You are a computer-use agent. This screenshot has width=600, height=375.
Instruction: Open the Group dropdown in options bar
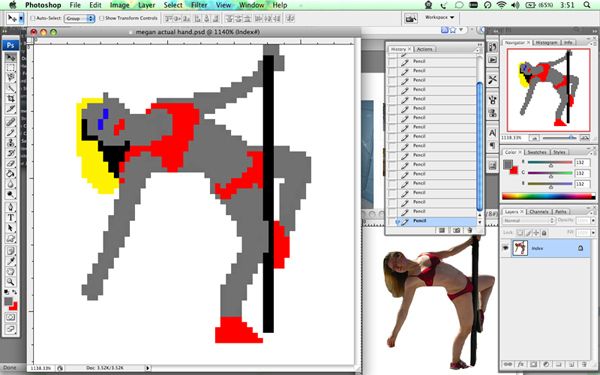(79, 18)
